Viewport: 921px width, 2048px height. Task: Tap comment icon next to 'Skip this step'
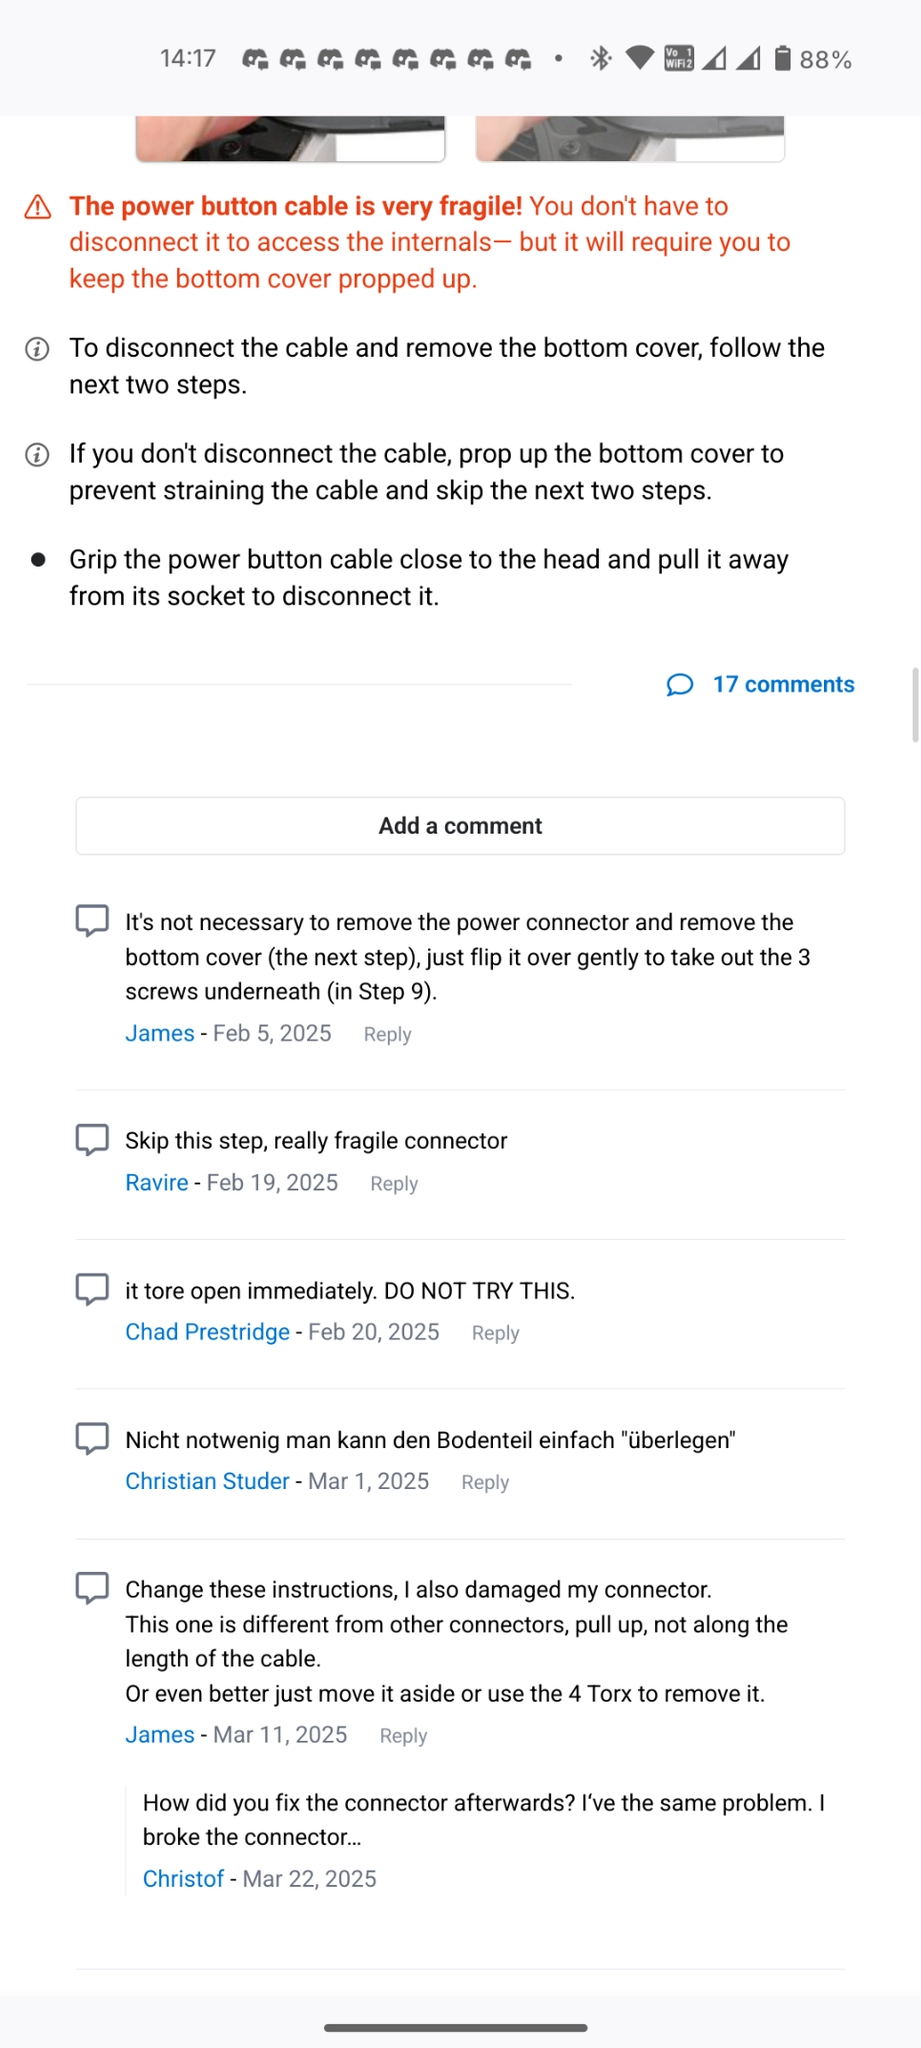(92, 1139)
